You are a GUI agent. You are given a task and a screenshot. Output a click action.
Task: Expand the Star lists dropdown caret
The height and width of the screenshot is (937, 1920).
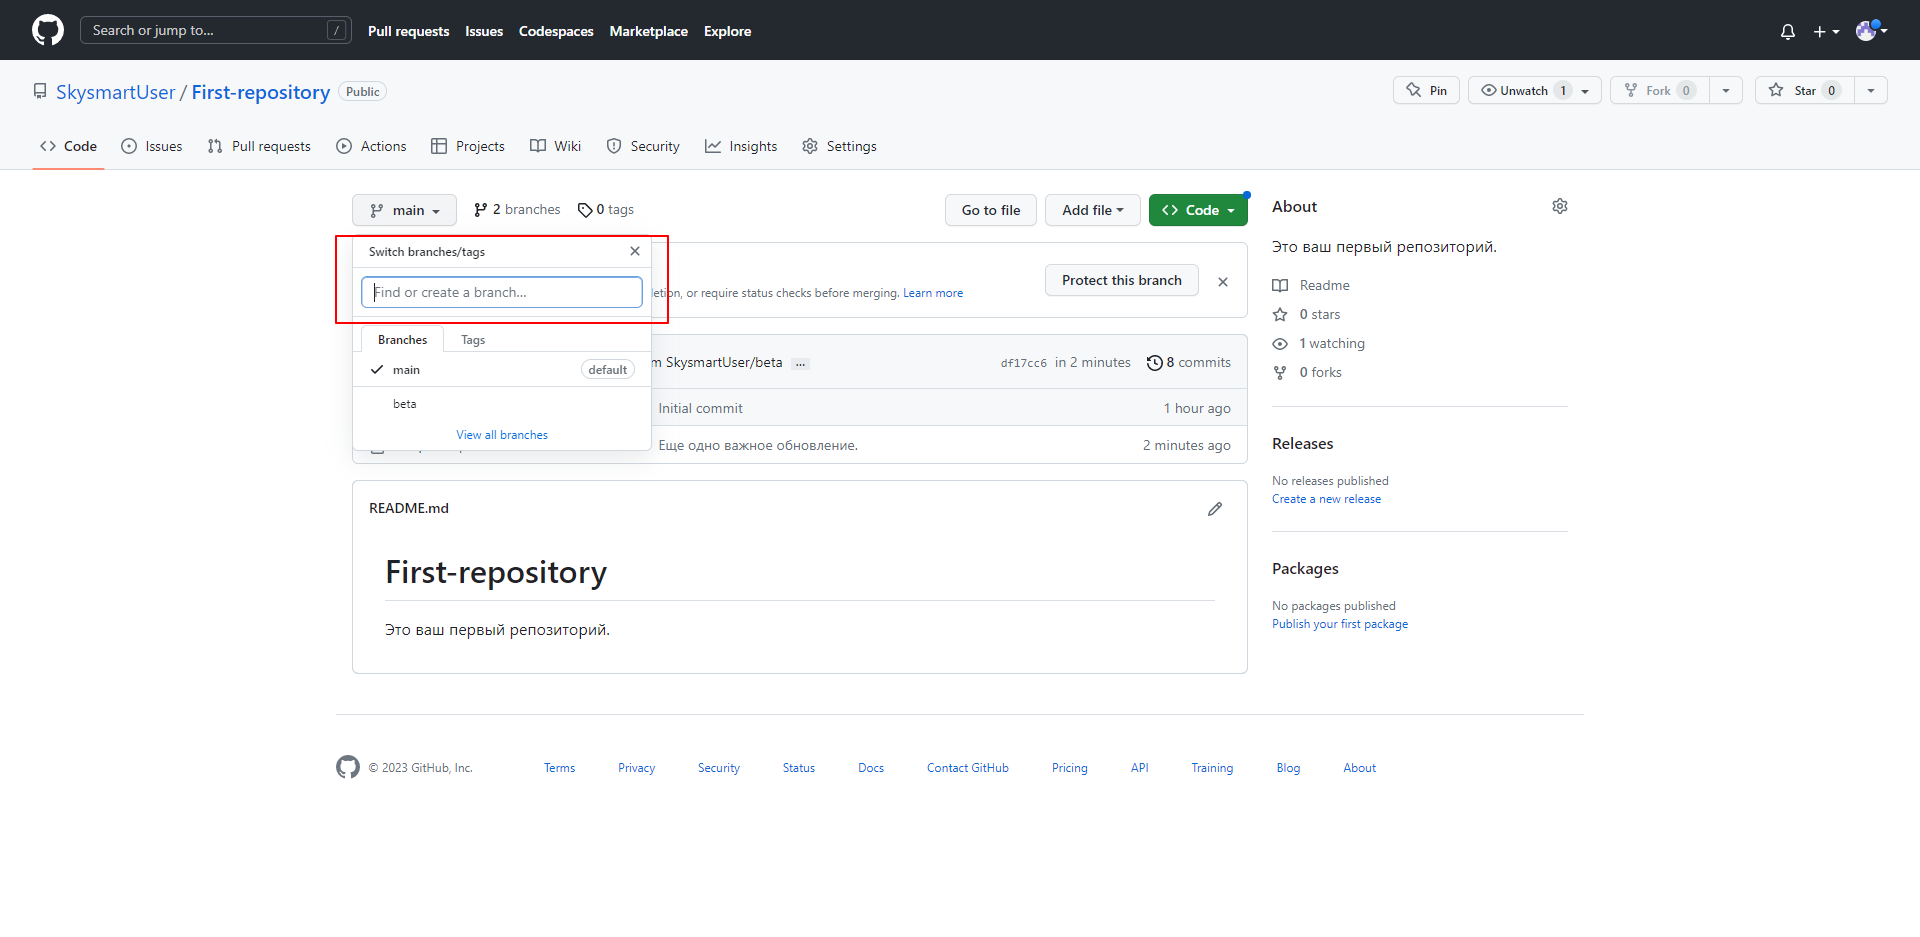tap(1871, 90)
